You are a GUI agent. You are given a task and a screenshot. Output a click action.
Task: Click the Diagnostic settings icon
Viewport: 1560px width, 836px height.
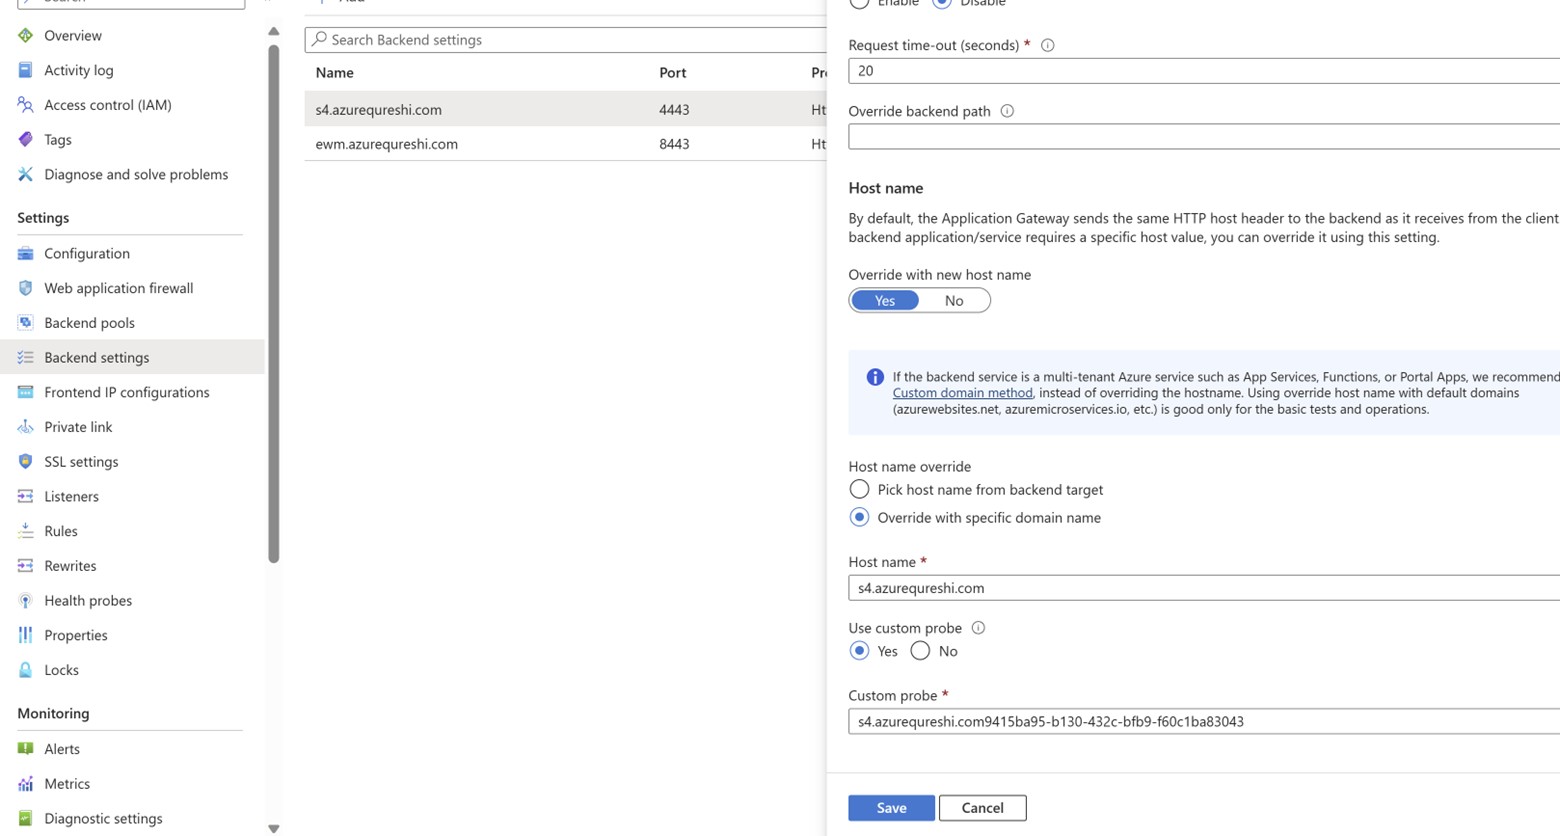(25, 818)
